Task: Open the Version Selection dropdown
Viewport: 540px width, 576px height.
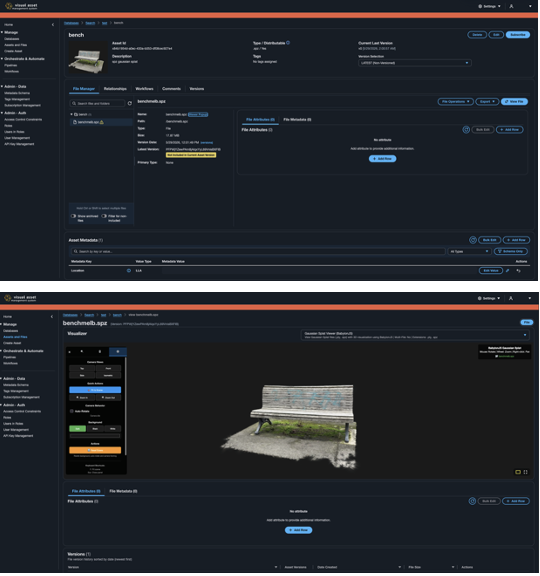Action: pyautogui.click(x=414, y=63)
